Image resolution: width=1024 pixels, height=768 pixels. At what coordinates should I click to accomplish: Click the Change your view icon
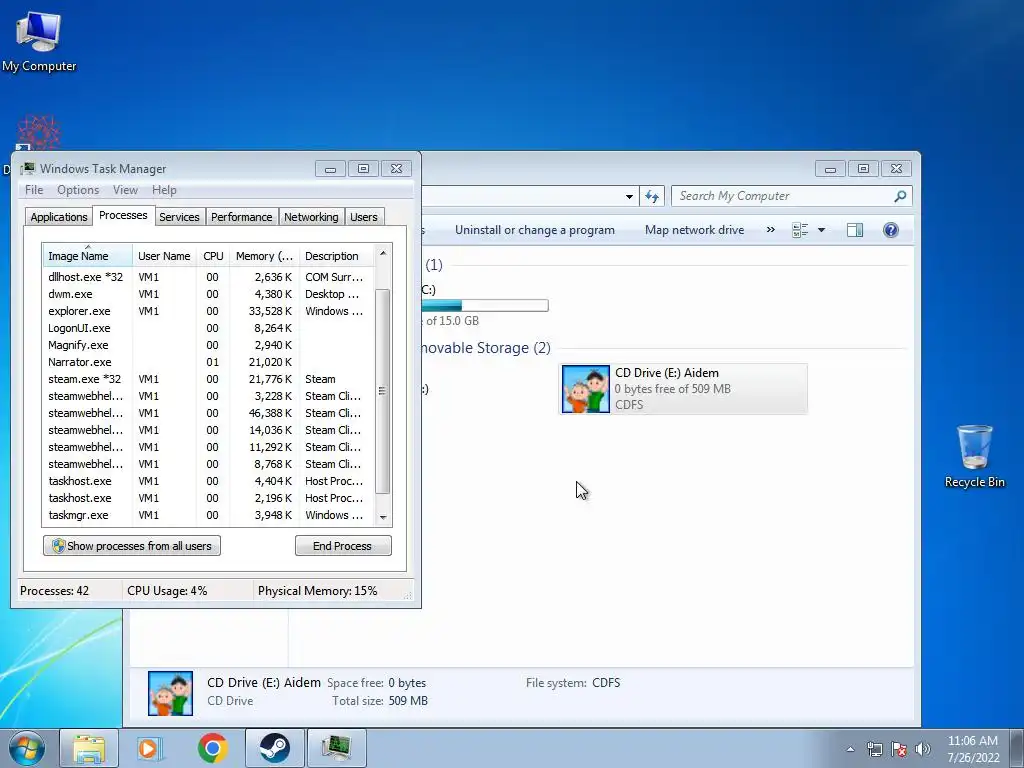[800, 230]
